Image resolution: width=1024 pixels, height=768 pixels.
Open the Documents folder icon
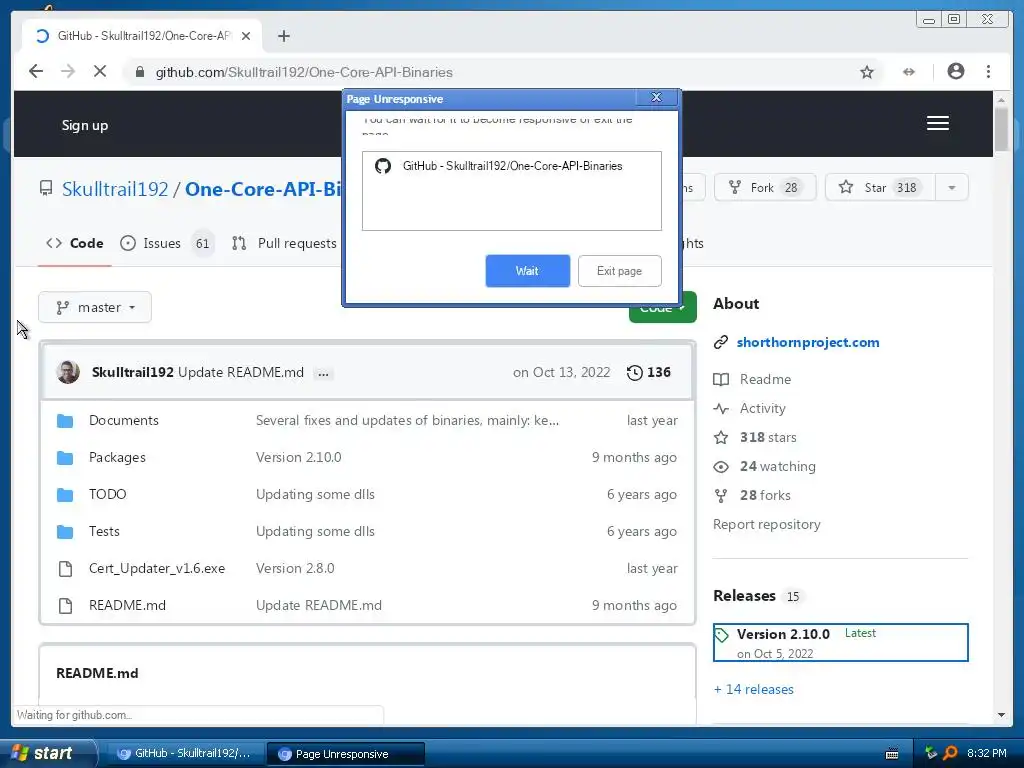[x=65, y=421]
